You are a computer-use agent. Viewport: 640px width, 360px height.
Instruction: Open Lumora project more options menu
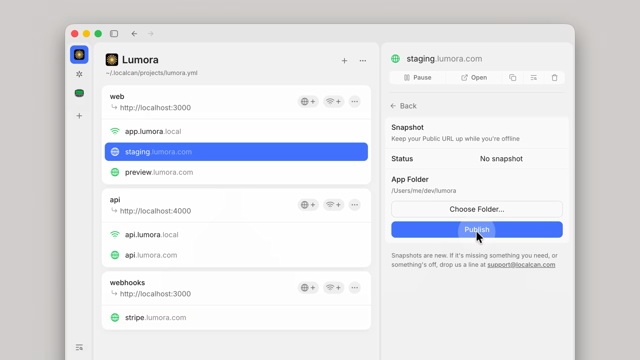point(363,60)
